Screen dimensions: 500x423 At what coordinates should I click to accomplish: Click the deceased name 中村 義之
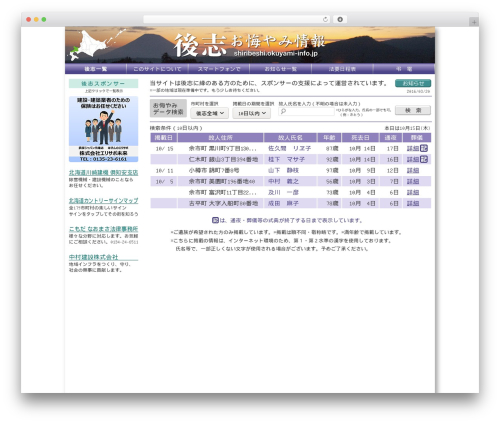(283, 182)
